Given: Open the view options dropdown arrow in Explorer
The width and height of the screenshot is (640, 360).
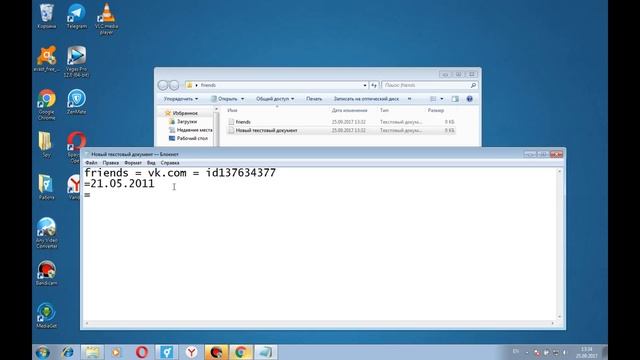Looking at the screenshot, I should coord(442,99).
